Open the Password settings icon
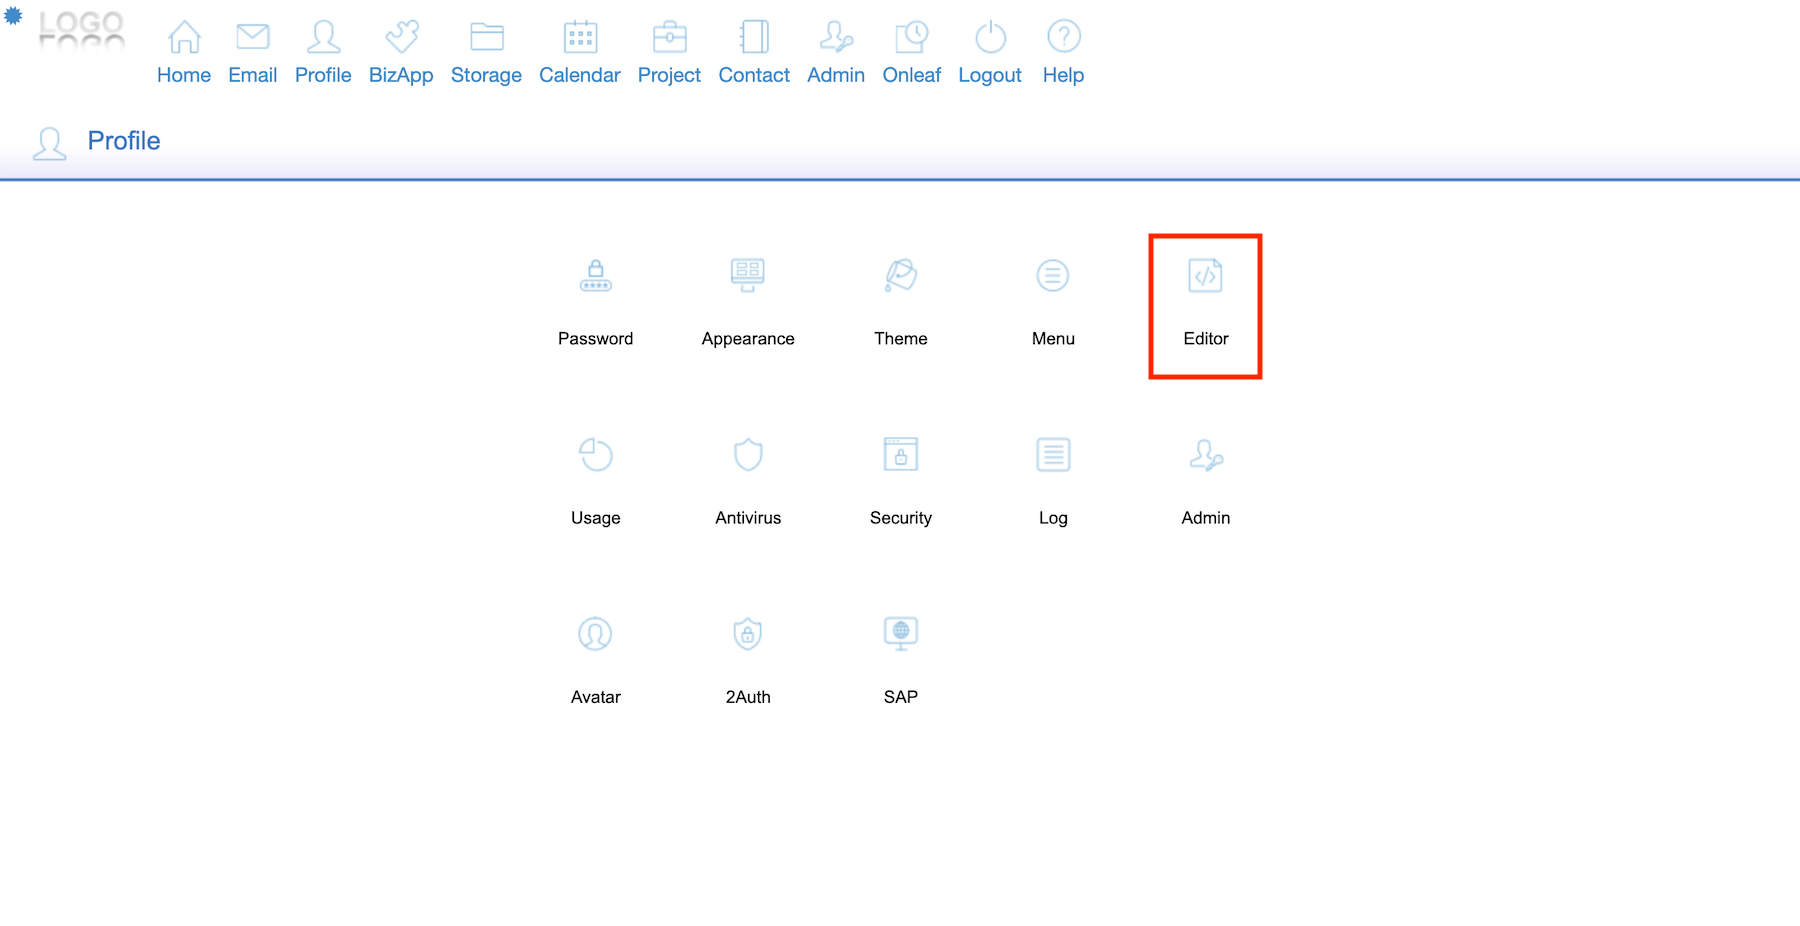This screenshot has width=1800, height=926. point(595,276)
